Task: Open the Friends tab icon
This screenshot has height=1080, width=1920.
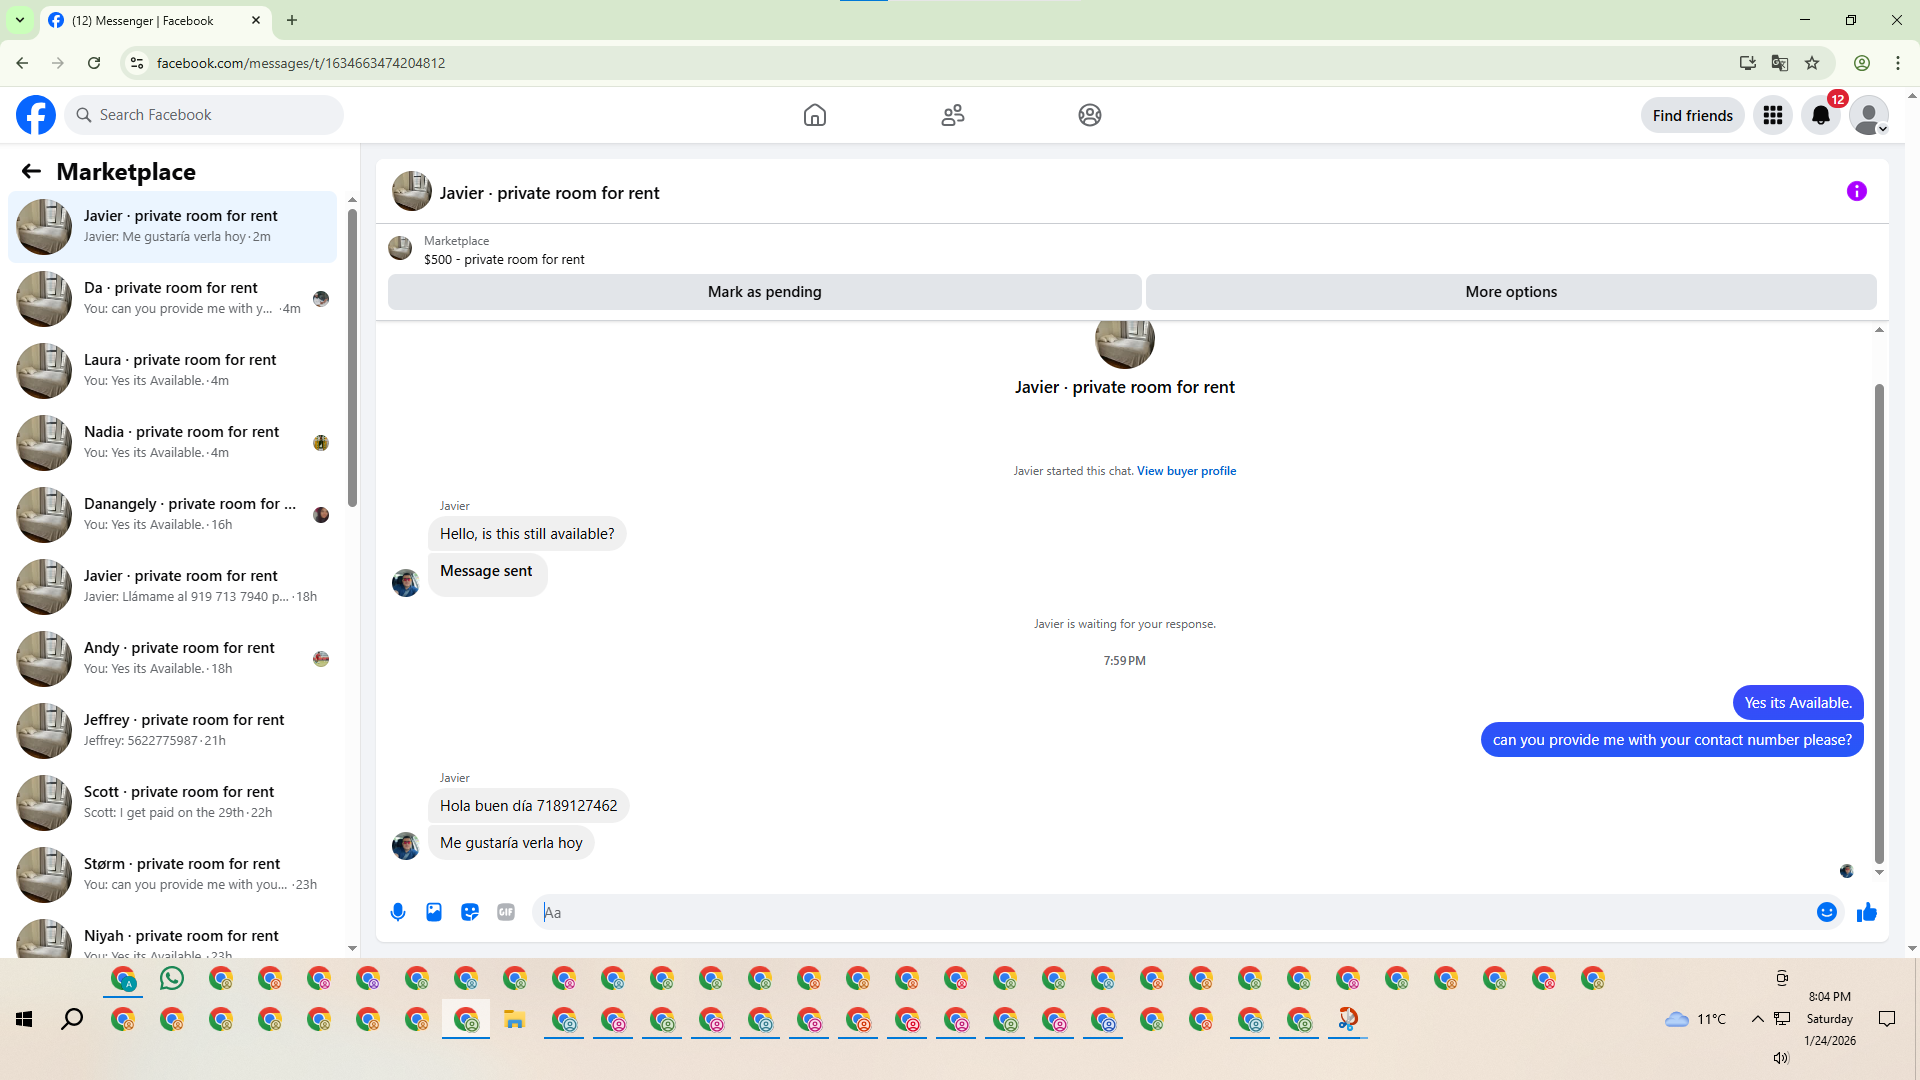Action: tap(953, 115)
